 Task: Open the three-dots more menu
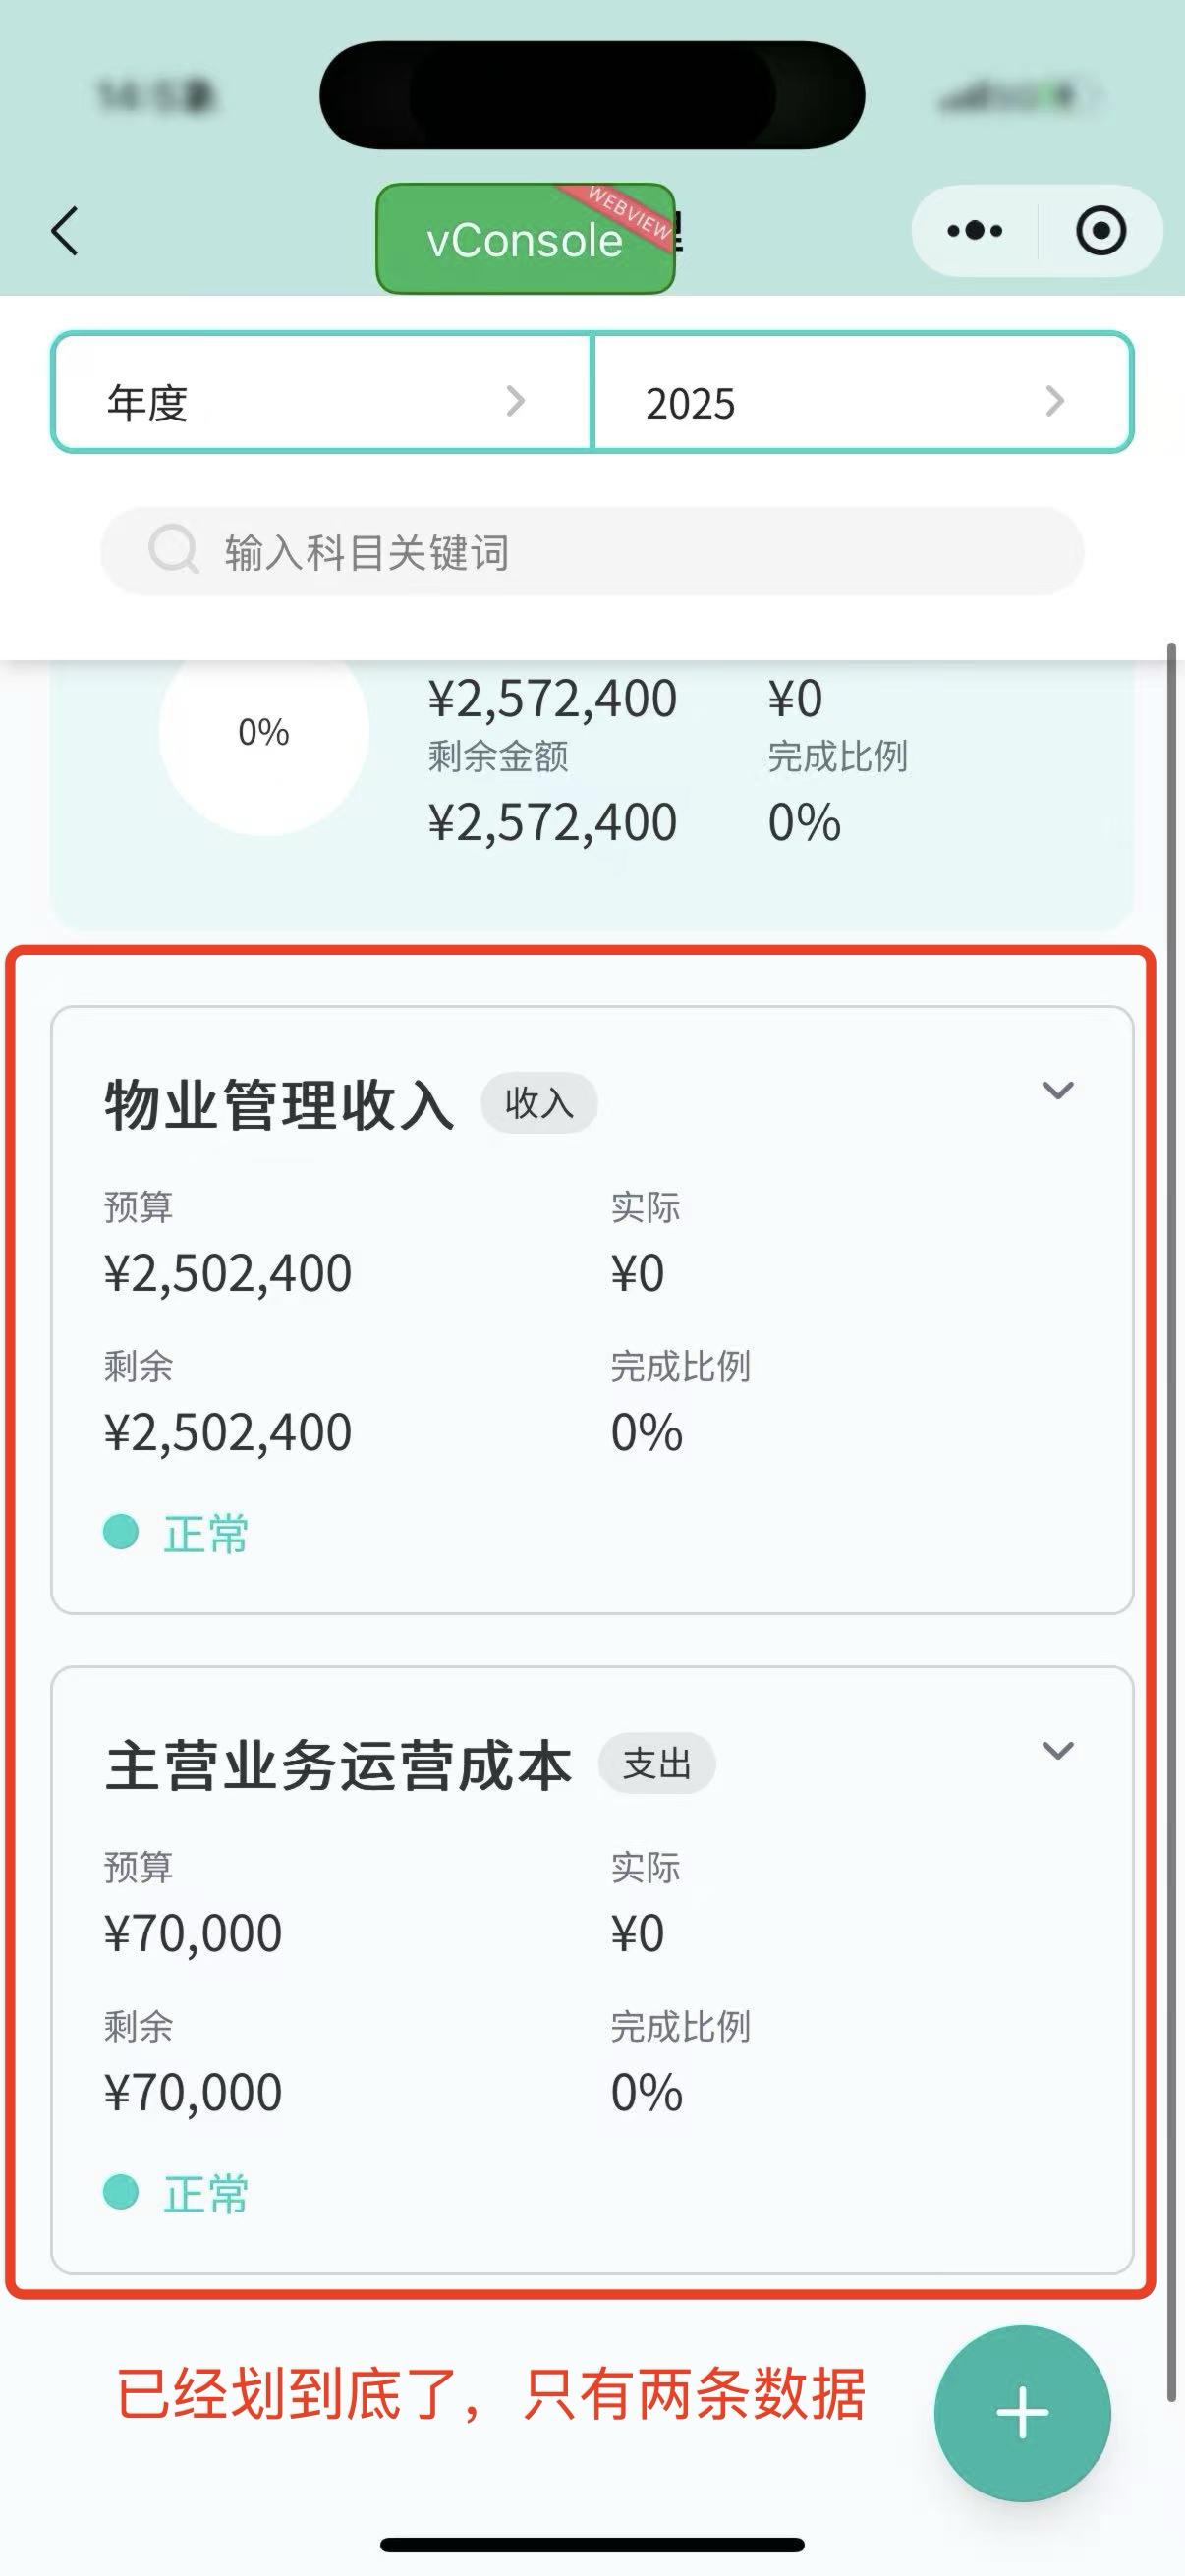pyautogui.click(x=975, y=232)
